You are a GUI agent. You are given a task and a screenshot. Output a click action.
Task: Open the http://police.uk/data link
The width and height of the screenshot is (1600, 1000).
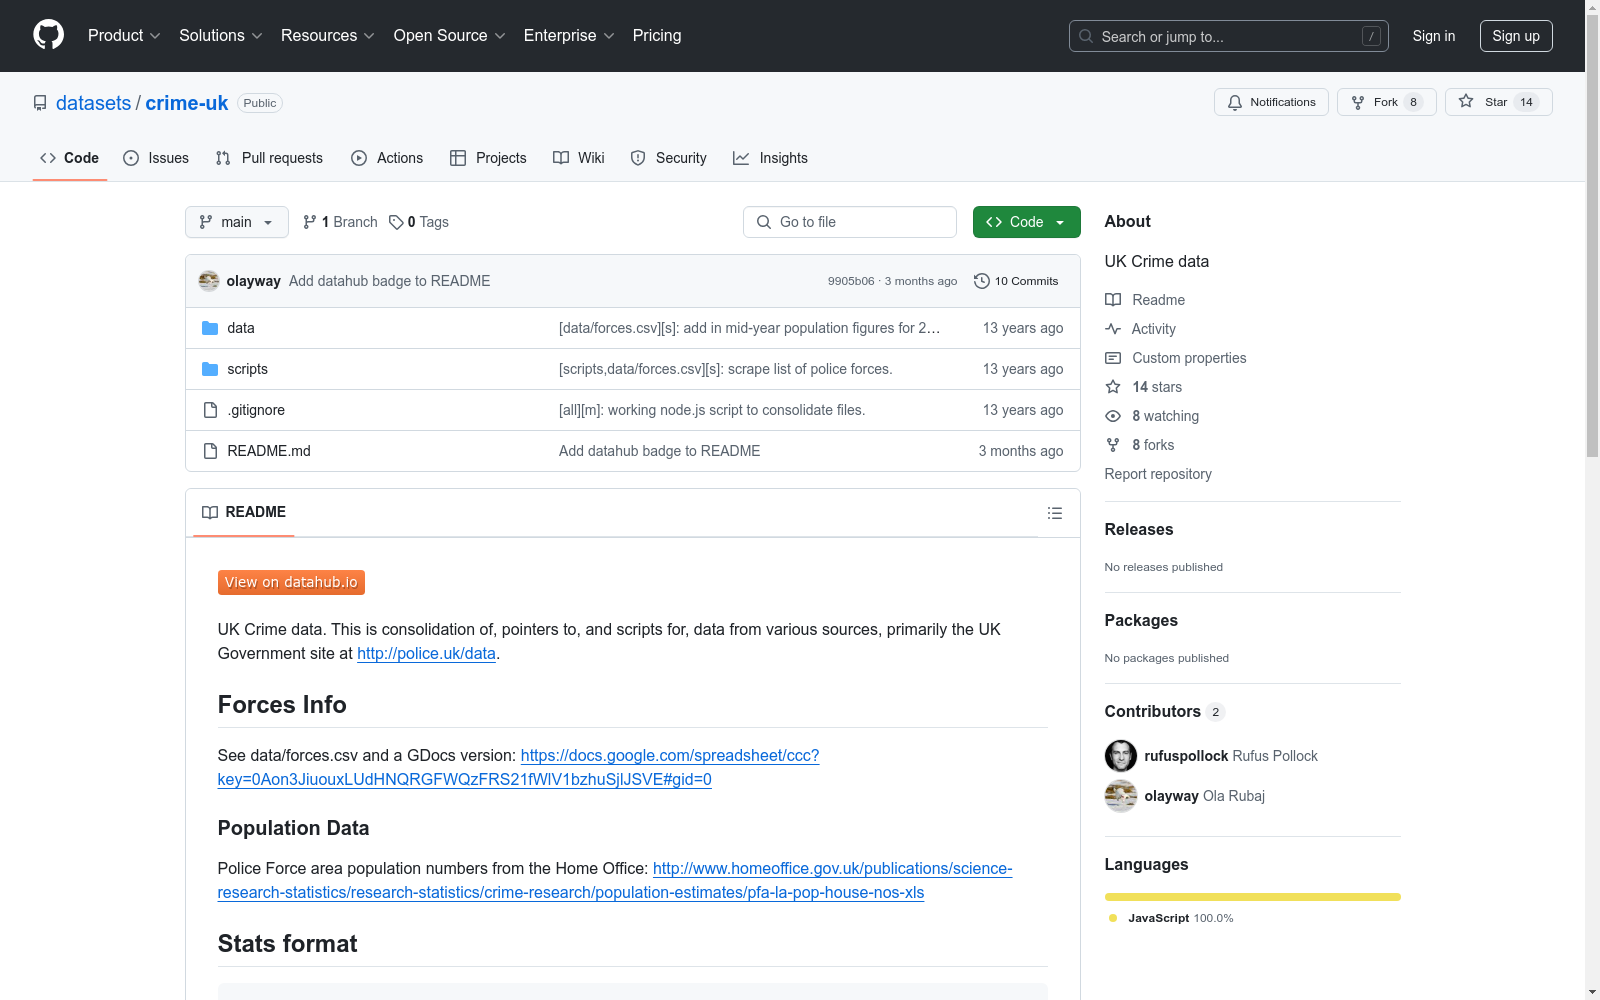click(426, 653)
